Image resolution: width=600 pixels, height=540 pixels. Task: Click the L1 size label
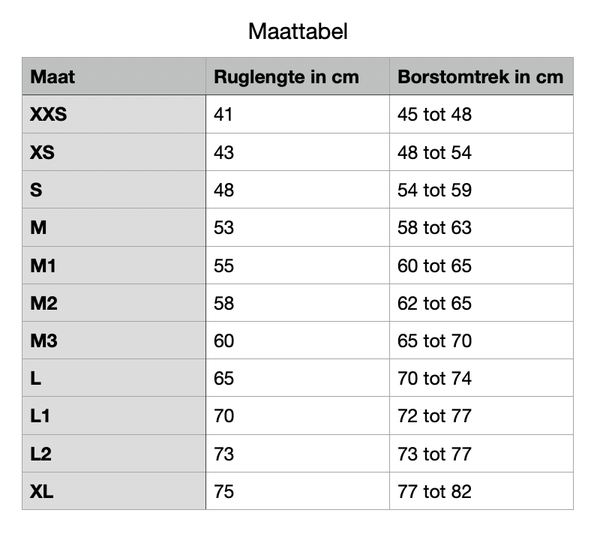tap(41, 416)
